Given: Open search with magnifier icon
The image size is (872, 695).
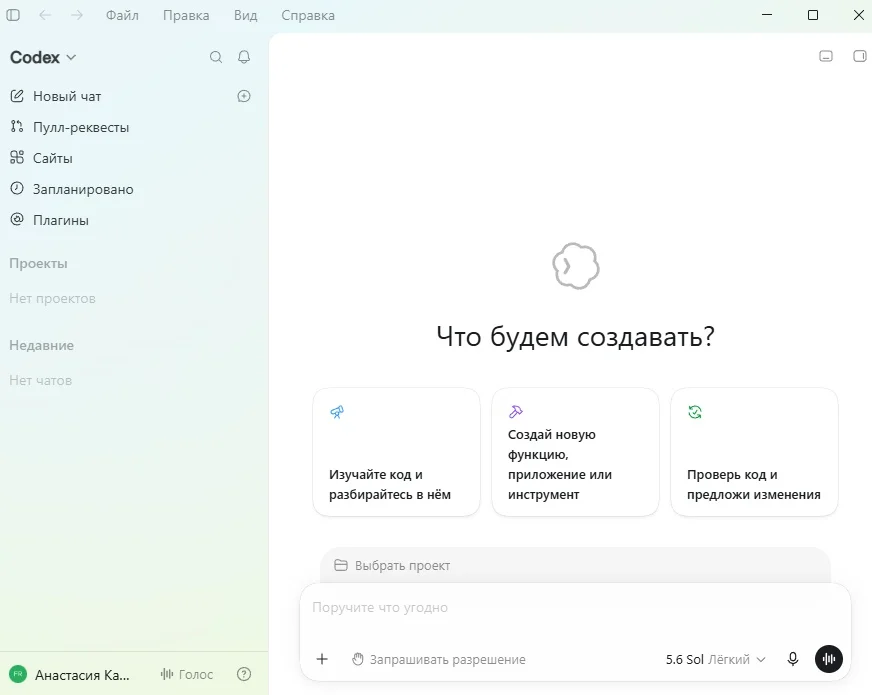Looking at the screenshot, I should pos(216,57).
